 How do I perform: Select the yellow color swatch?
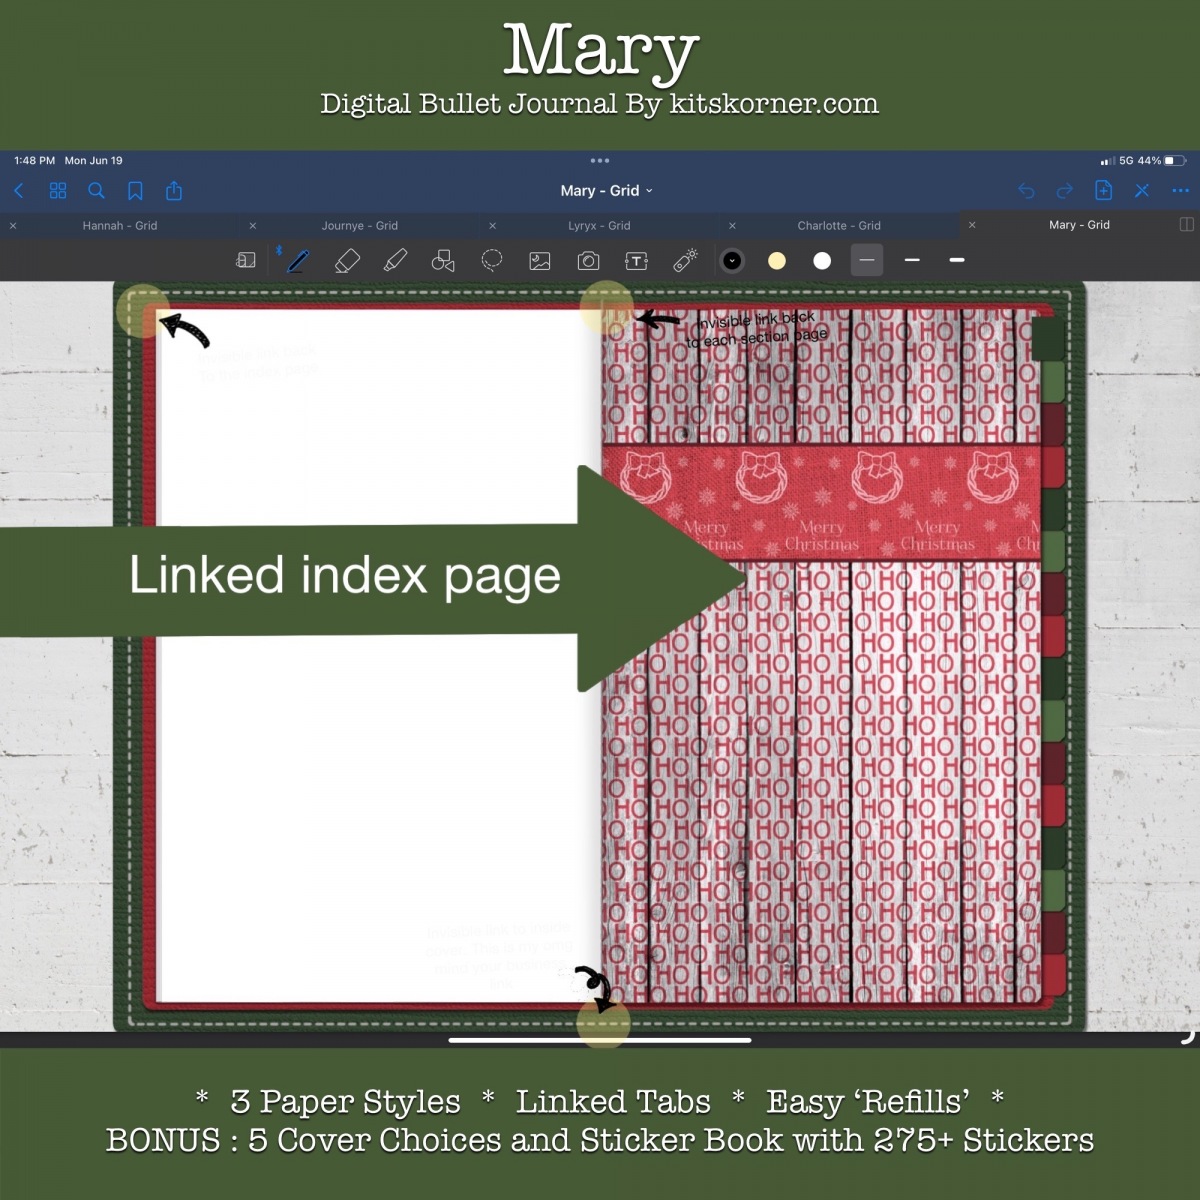click(x=778, y=260)
